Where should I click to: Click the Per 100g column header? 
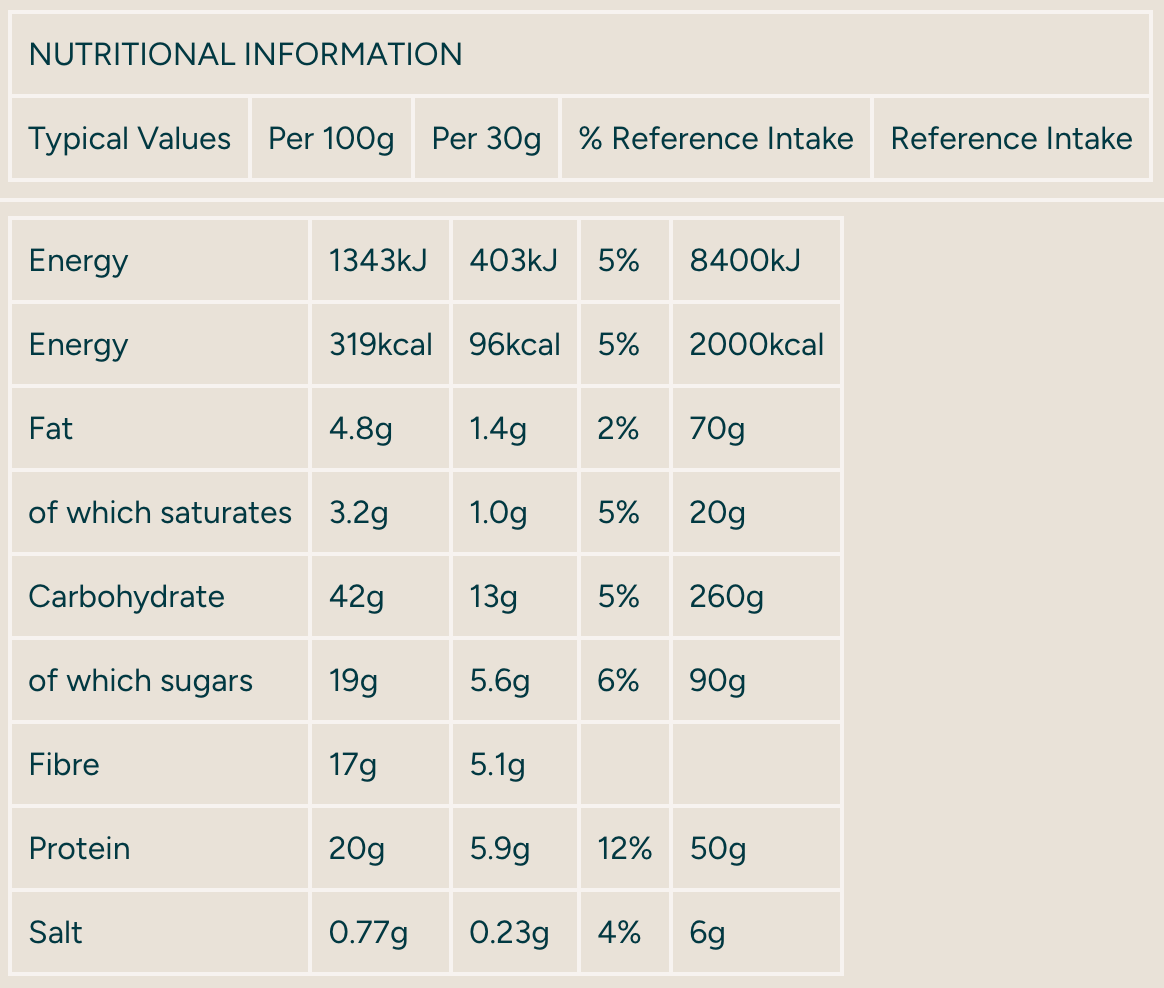[x=331, y=139]
